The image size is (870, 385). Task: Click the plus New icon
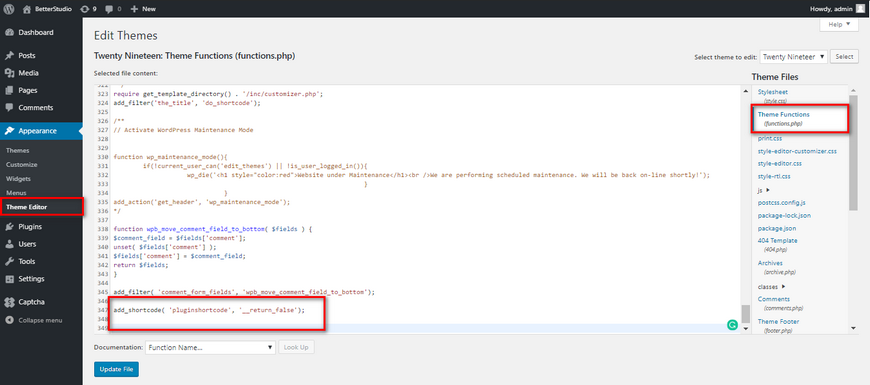point(134,9)
